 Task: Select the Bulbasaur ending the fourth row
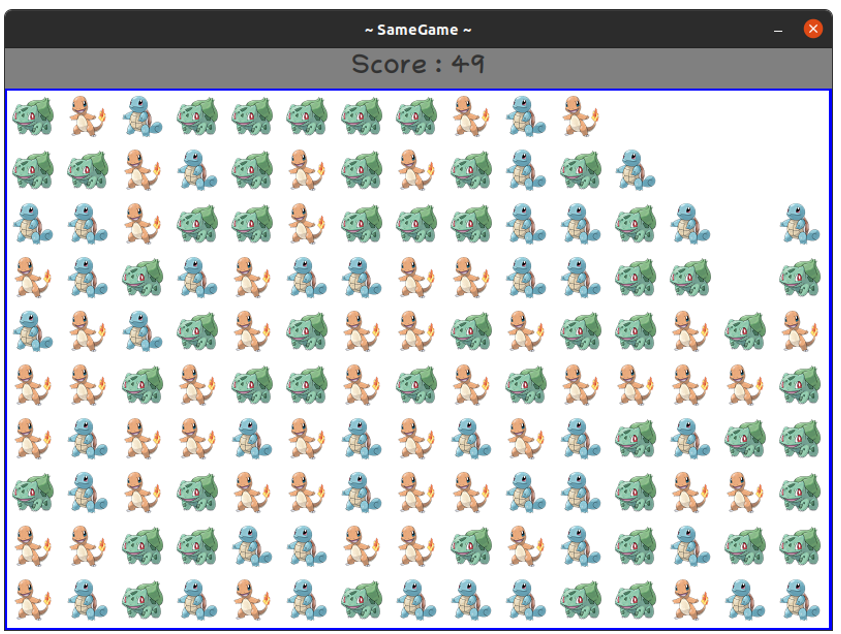799,277
